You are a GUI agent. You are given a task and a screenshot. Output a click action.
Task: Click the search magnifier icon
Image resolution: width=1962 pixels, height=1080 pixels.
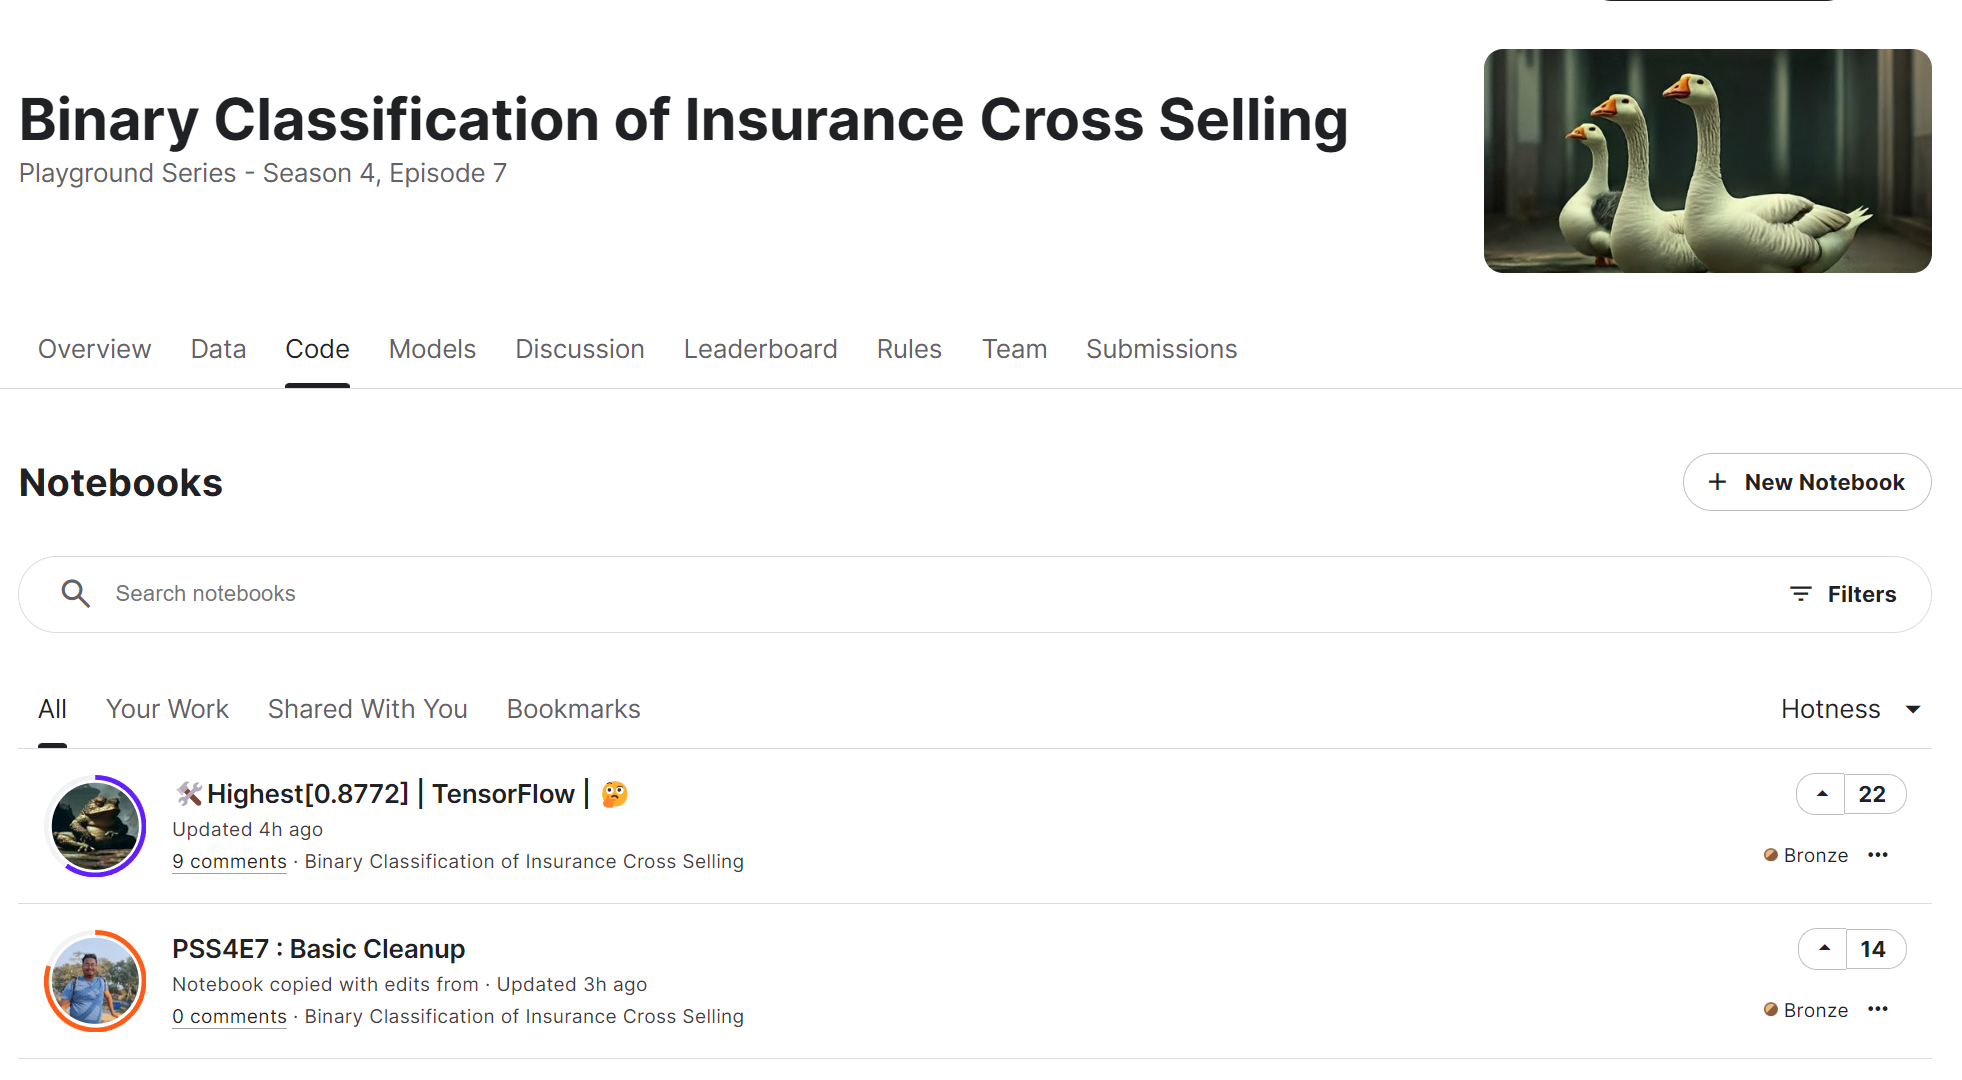click(75, 594)
